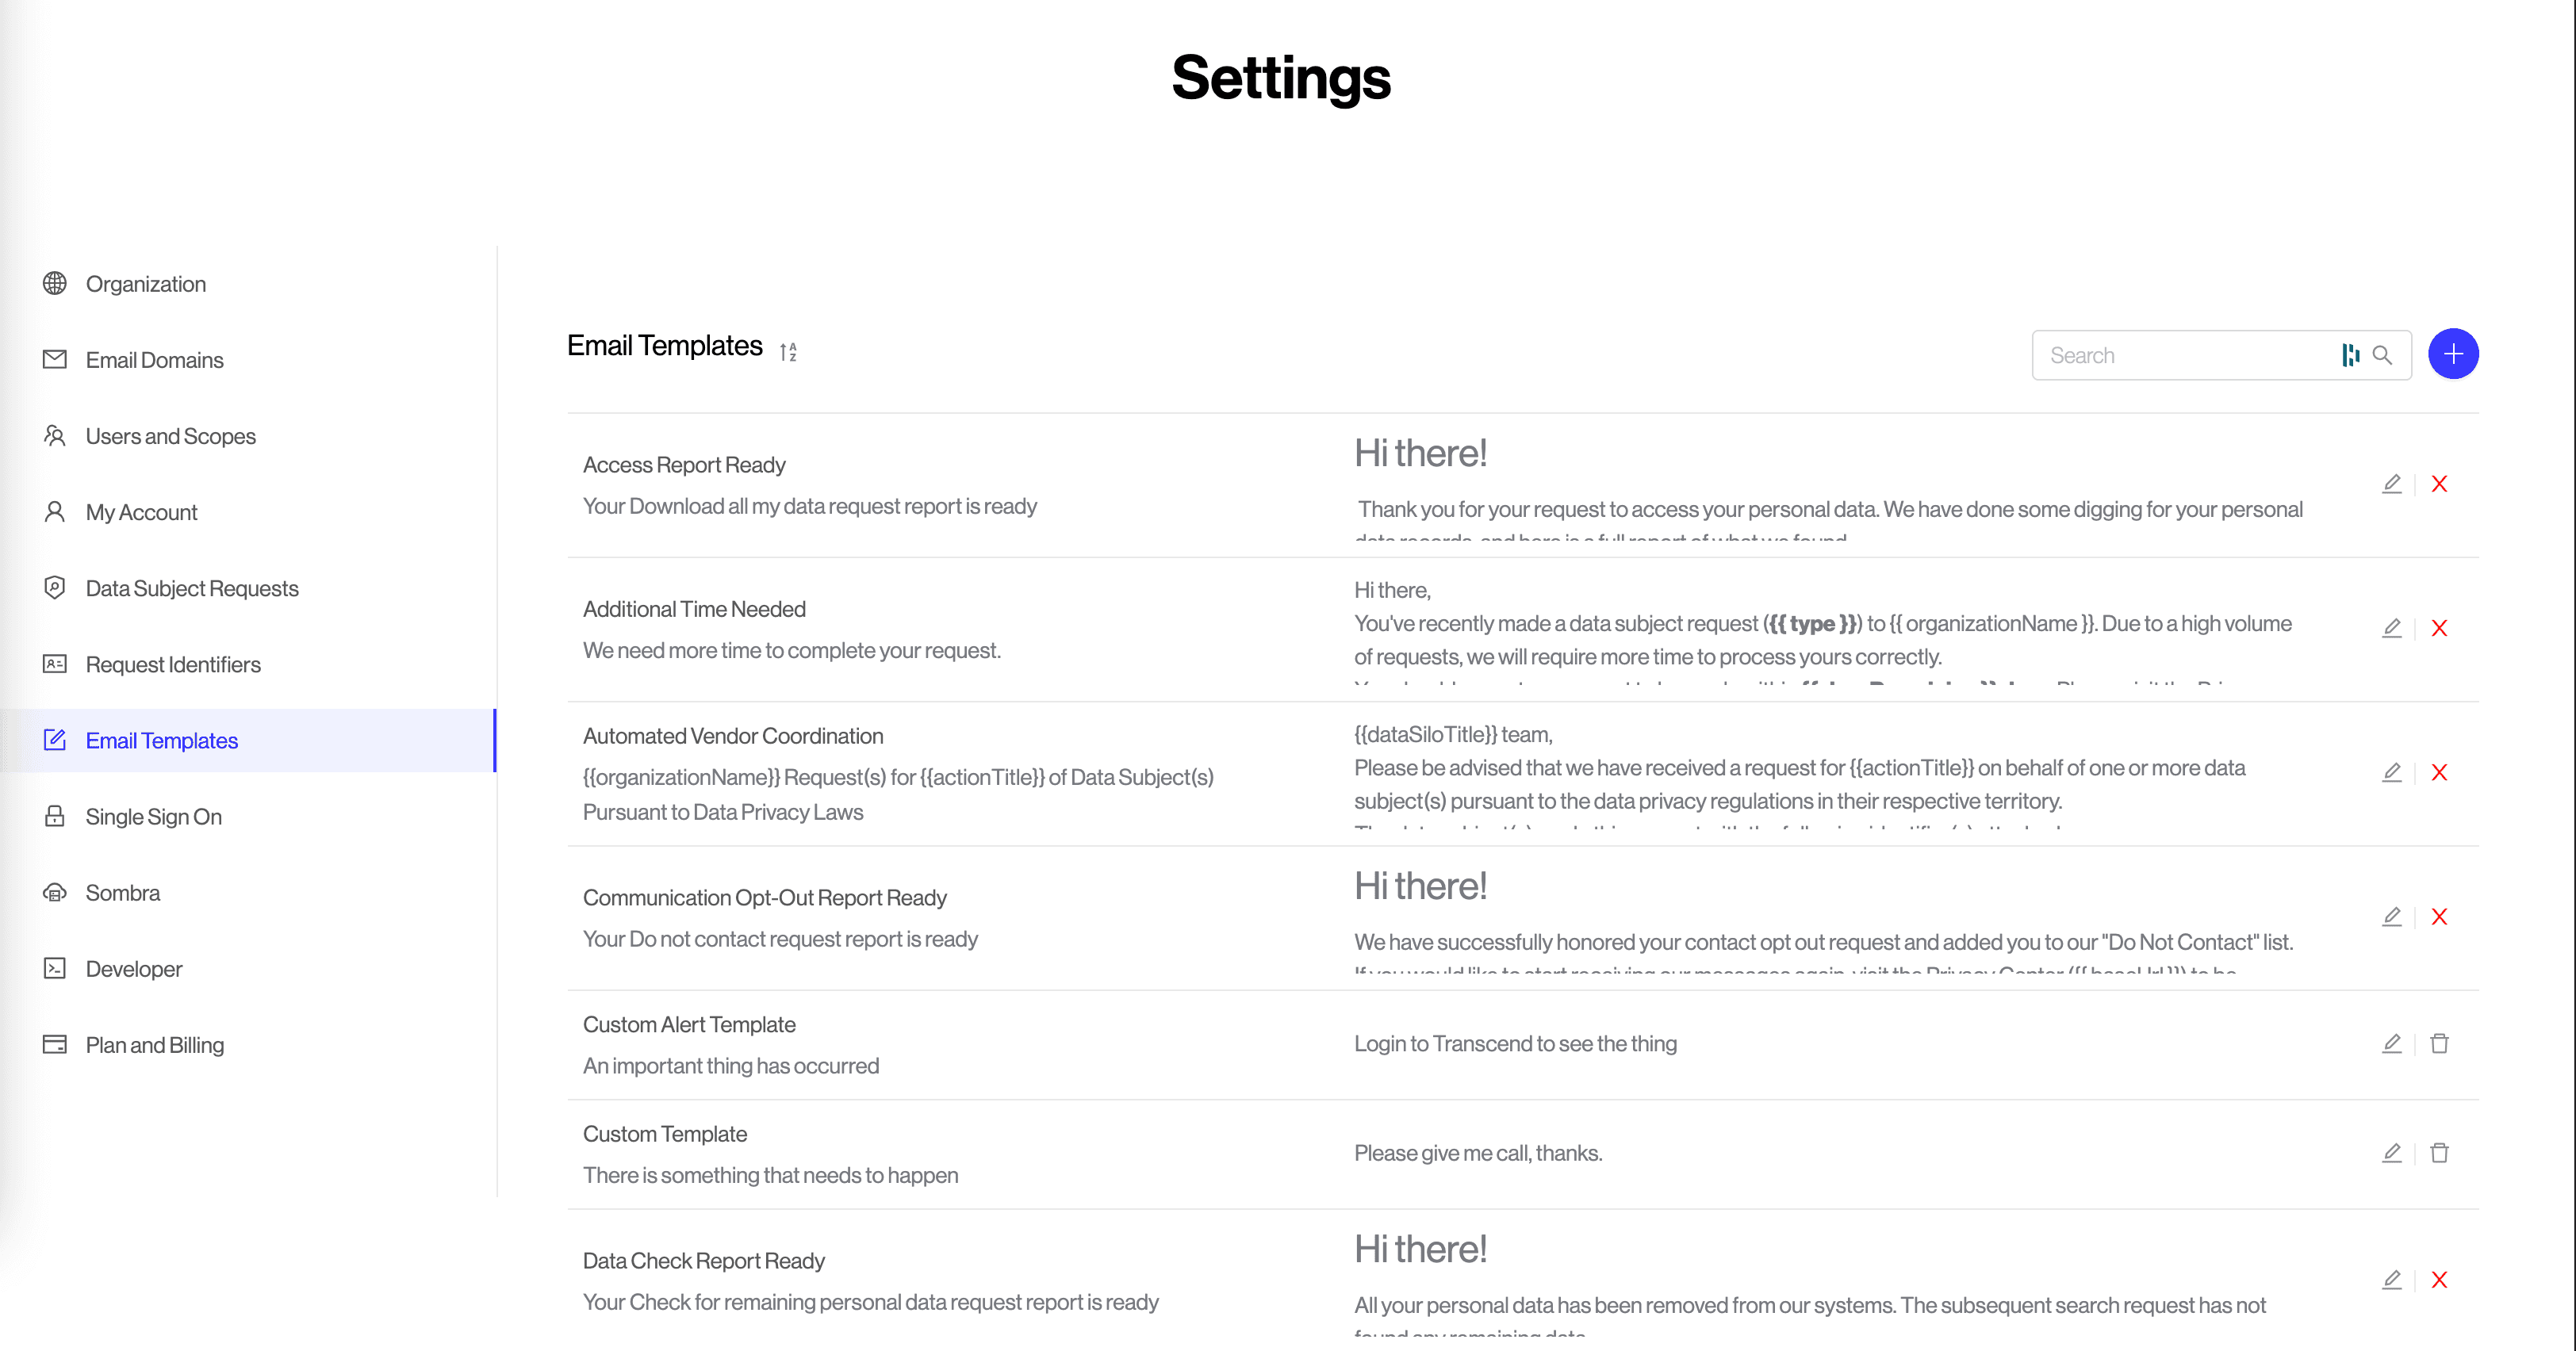2576x1351 pixels.
Task: Click the search magnifier icon
Action: pos(2382,355)
